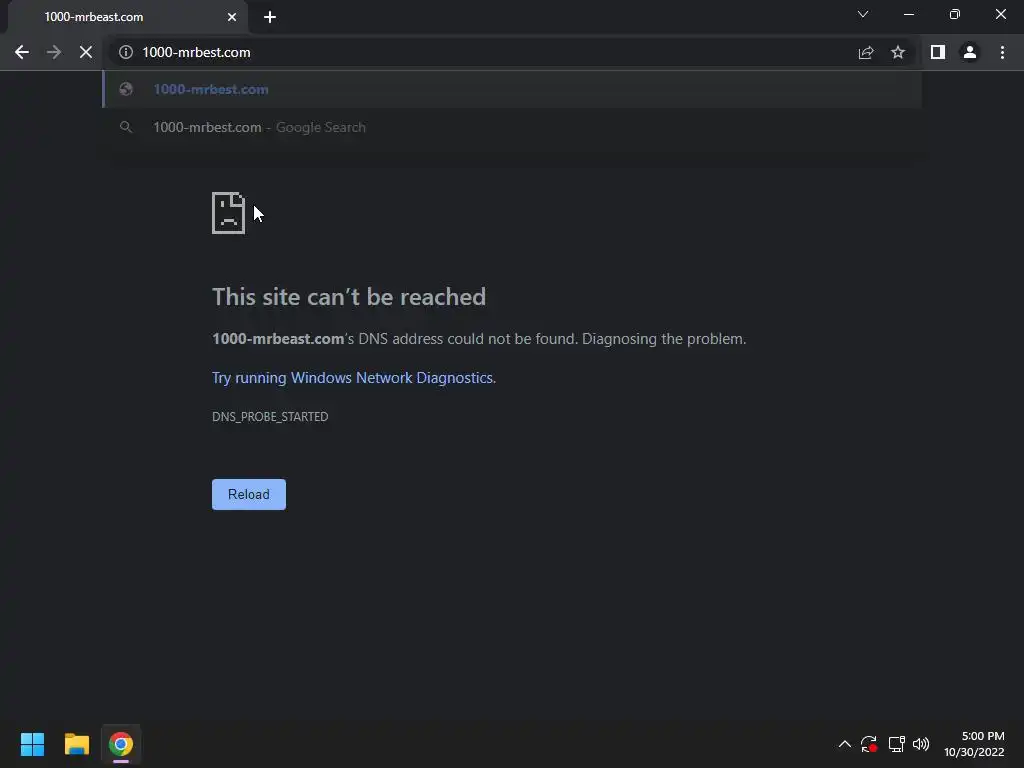The height and width of the screenshot is (768, 1024).
Task: Edit the address bar URL
Action: 483,52
